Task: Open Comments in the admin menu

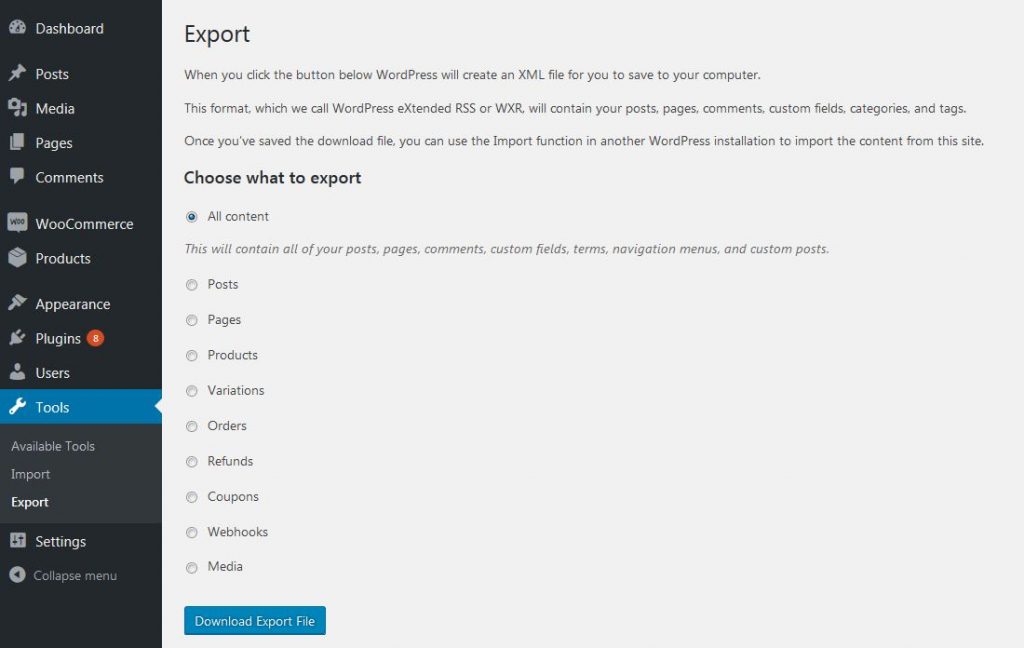Action: coord(69,178)
